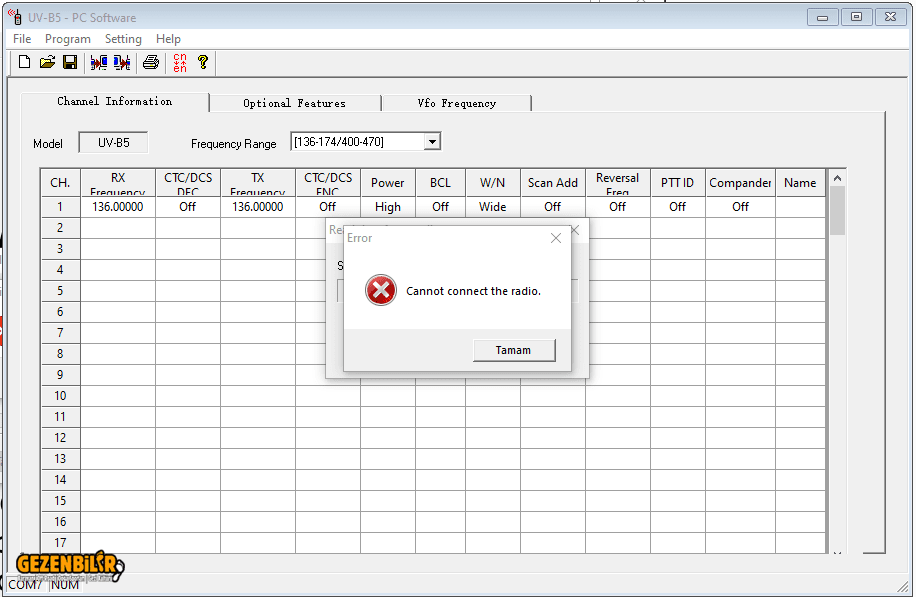Select the Channel Information tab
Image resolution: width=916 pixels, height=597 pixels.
(114, 102)
